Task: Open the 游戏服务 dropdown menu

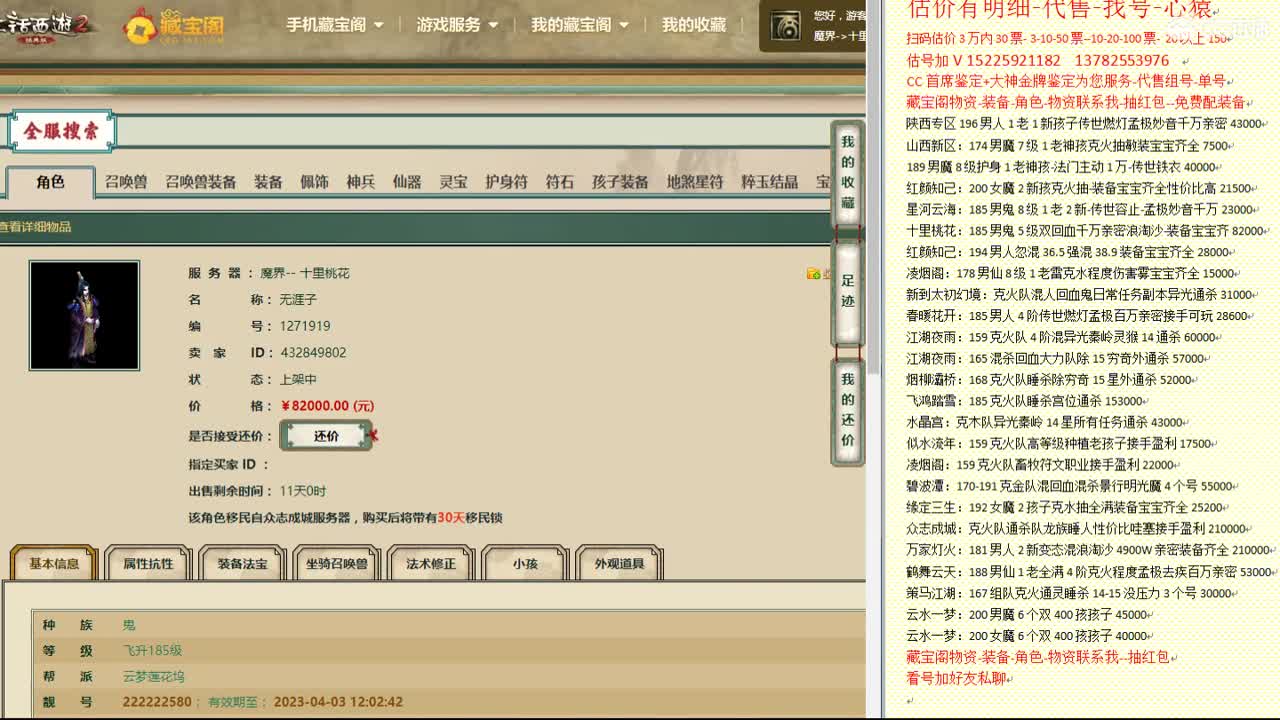Action: click(x=457, y=25)
